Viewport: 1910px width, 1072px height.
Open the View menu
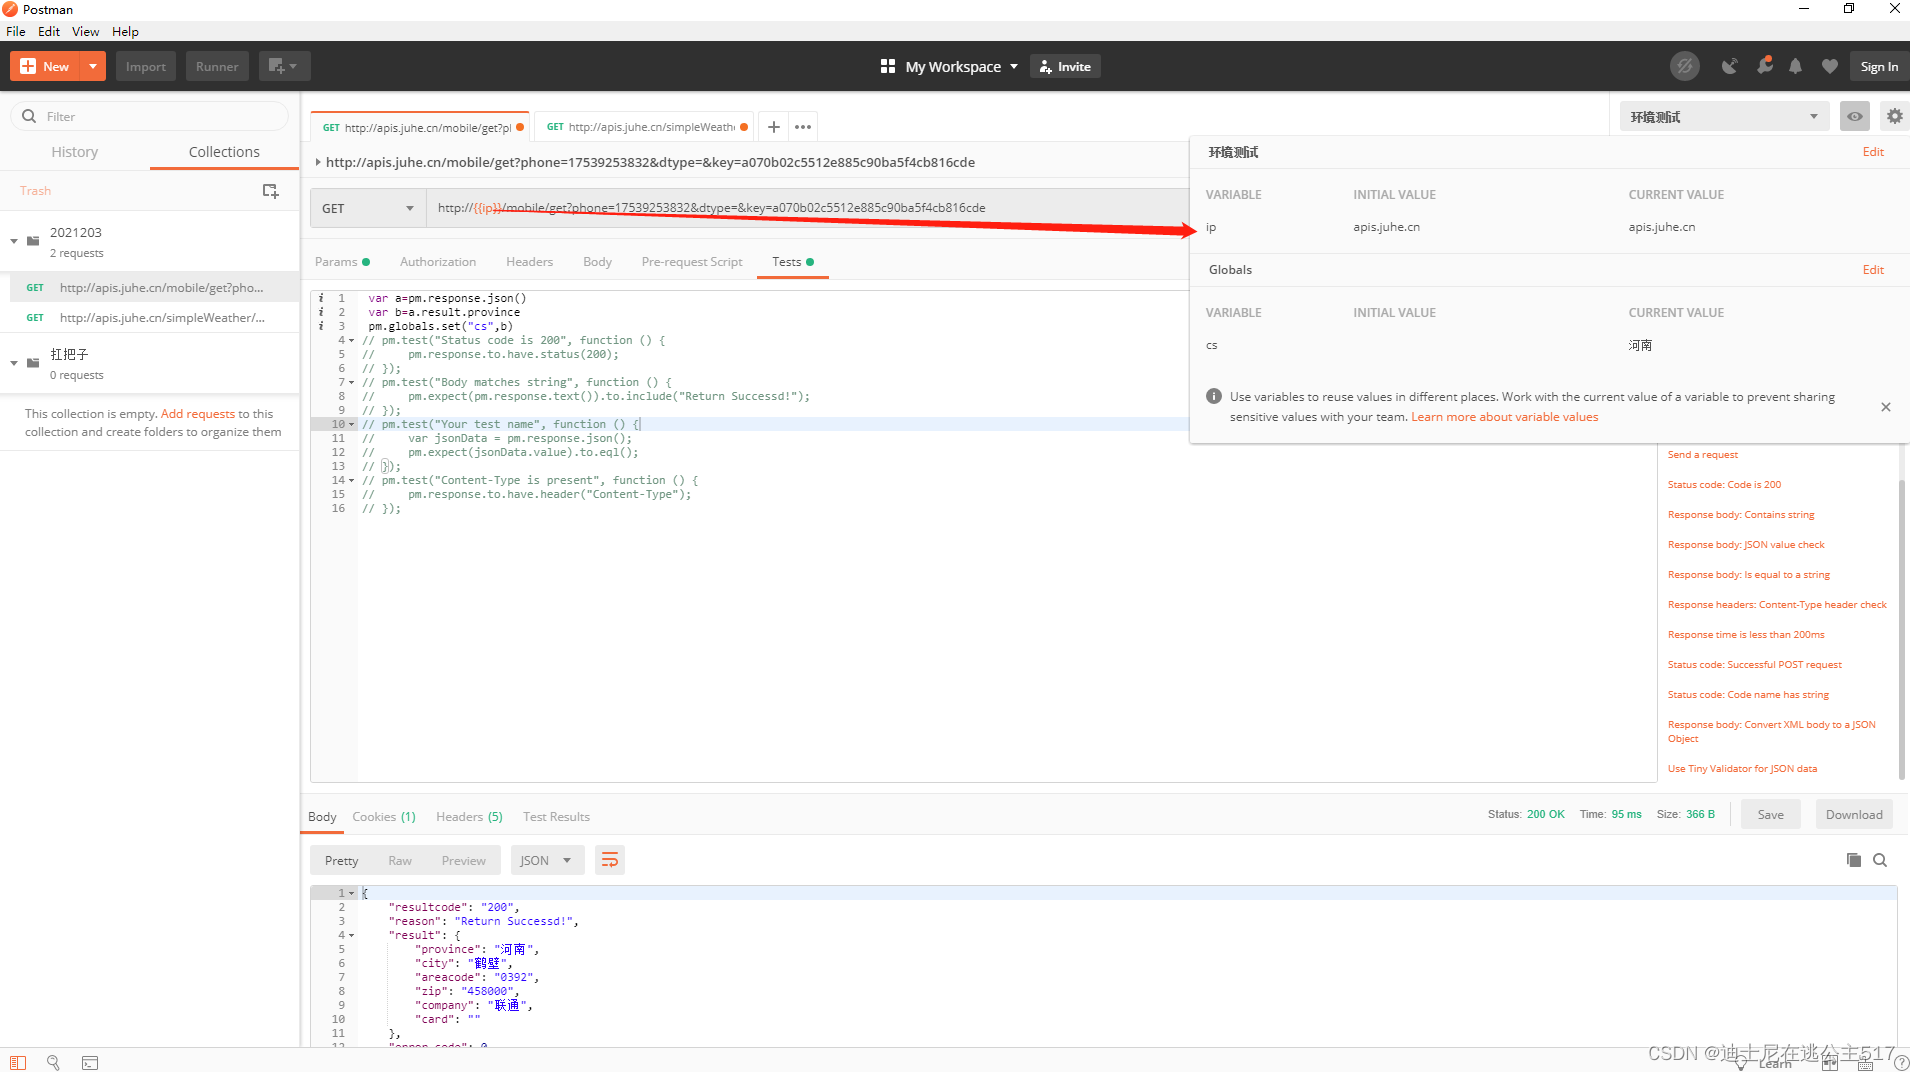click(x=85, y=31)
